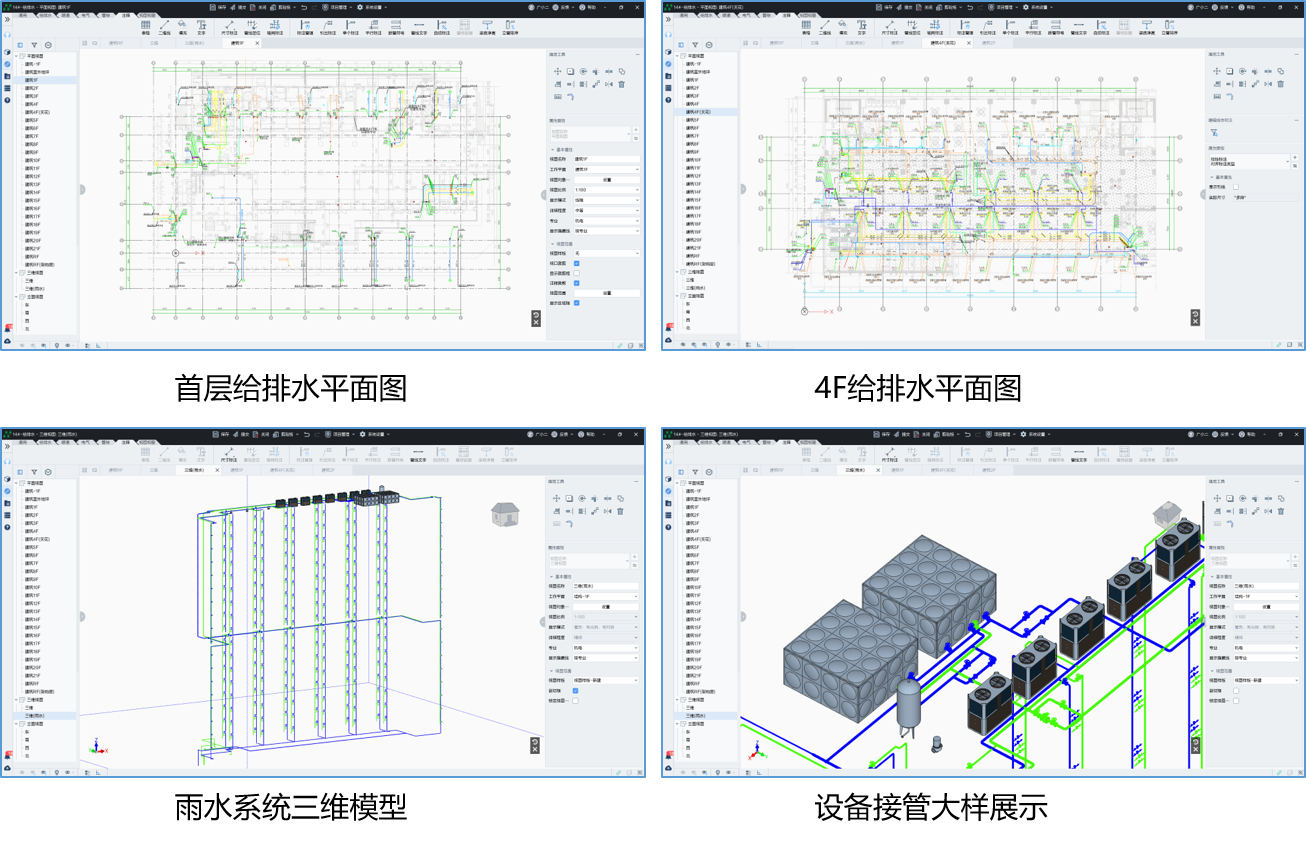The height and width of the screenshot is (842, 1306).
Task: Select the 表格 table tool in the 建筑1F window
Action: click(146, 28)
